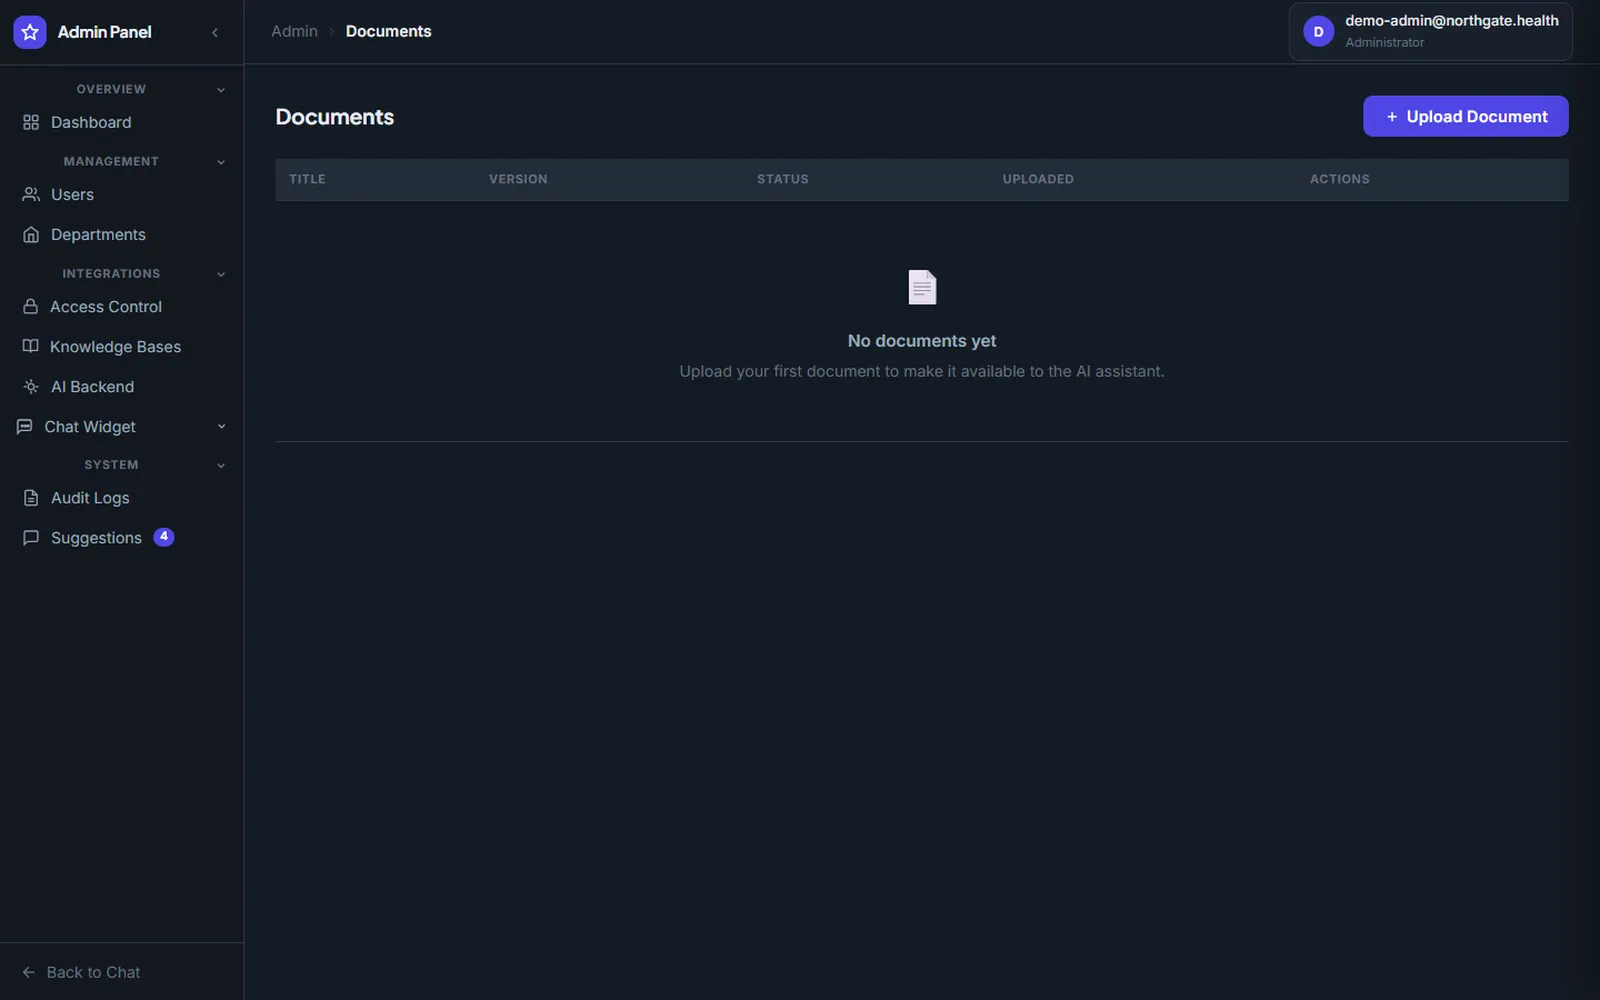Click the Users people icon
This screenshot has height=1000, width=1600.
(31, 194)
